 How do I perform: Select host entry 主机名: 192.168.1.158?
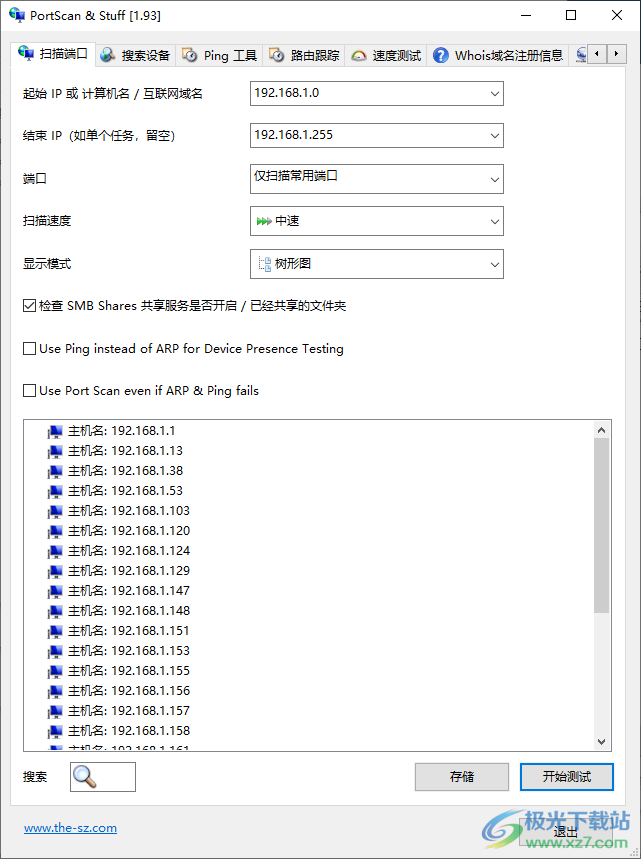click(x=129, y=730)
